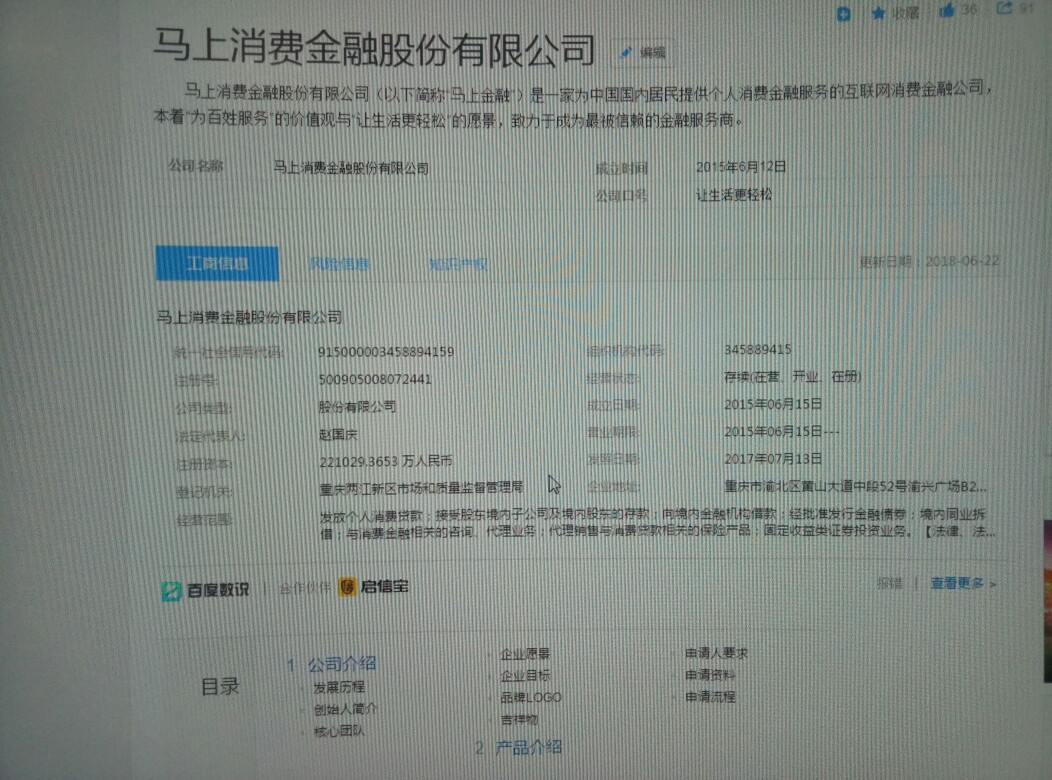Go to 申请流程 section

coord(710,697)
